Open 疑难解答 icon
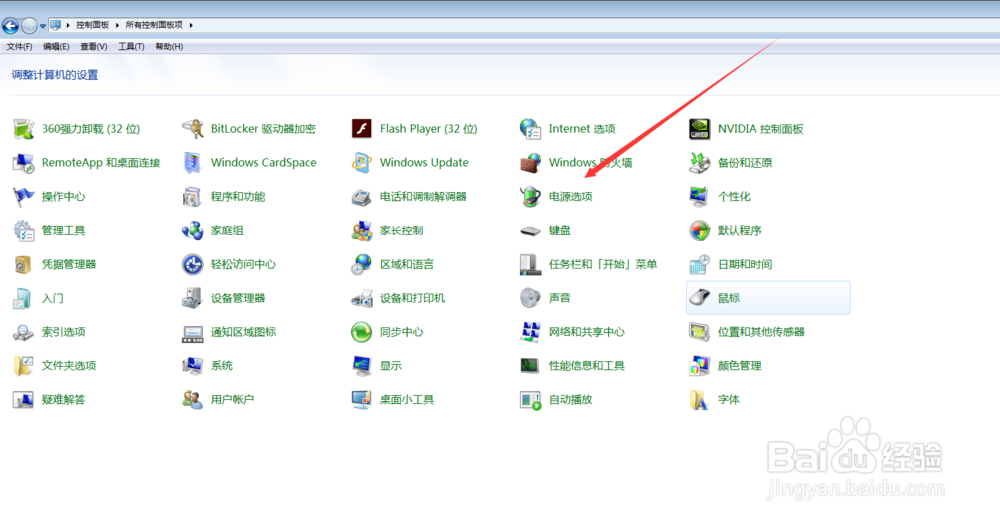 (24, 399)
